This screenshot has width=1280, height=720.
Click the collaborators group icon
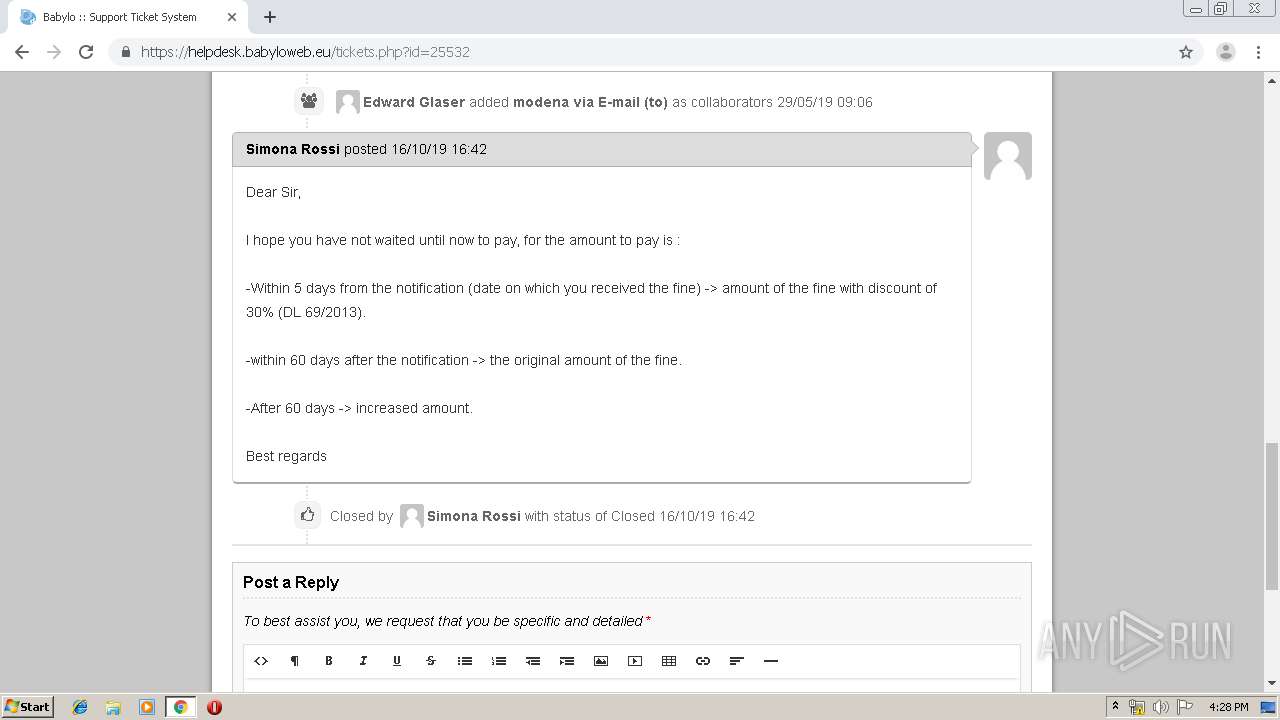pyautogui.click(x=309, y=101)
